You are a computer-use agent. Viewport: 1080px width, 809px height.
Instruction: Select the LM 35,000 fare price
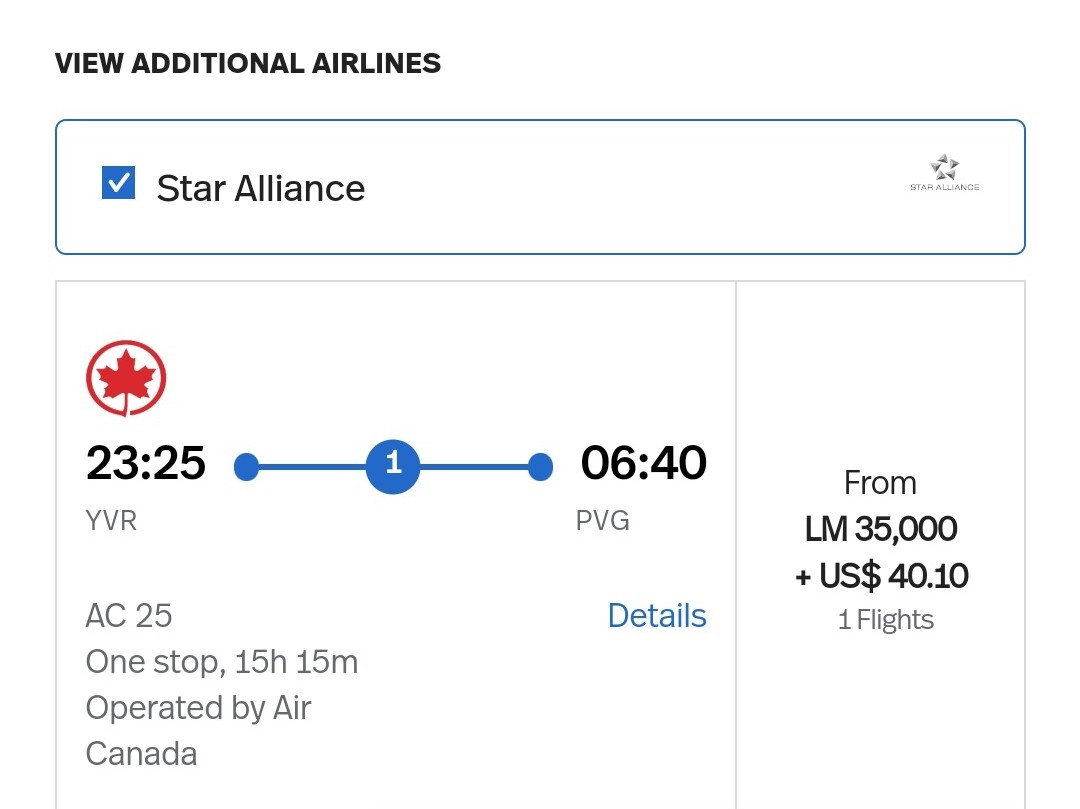(880, 529)
